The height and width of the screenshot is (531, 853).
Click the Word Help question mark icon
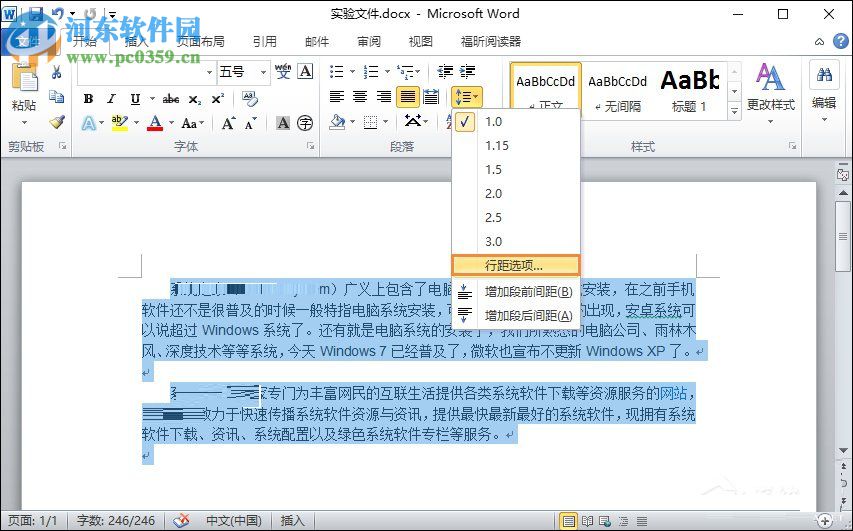click(x=841, y=41)
